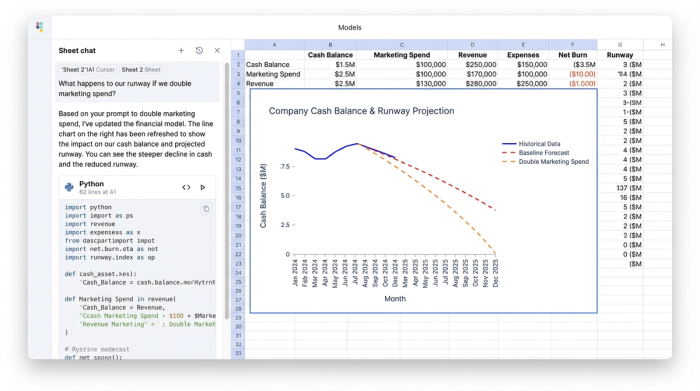The width and height of the screenshot is (700, 391).
Task: Click Historical Data legend entry
Action: click(x=531, y=144)
